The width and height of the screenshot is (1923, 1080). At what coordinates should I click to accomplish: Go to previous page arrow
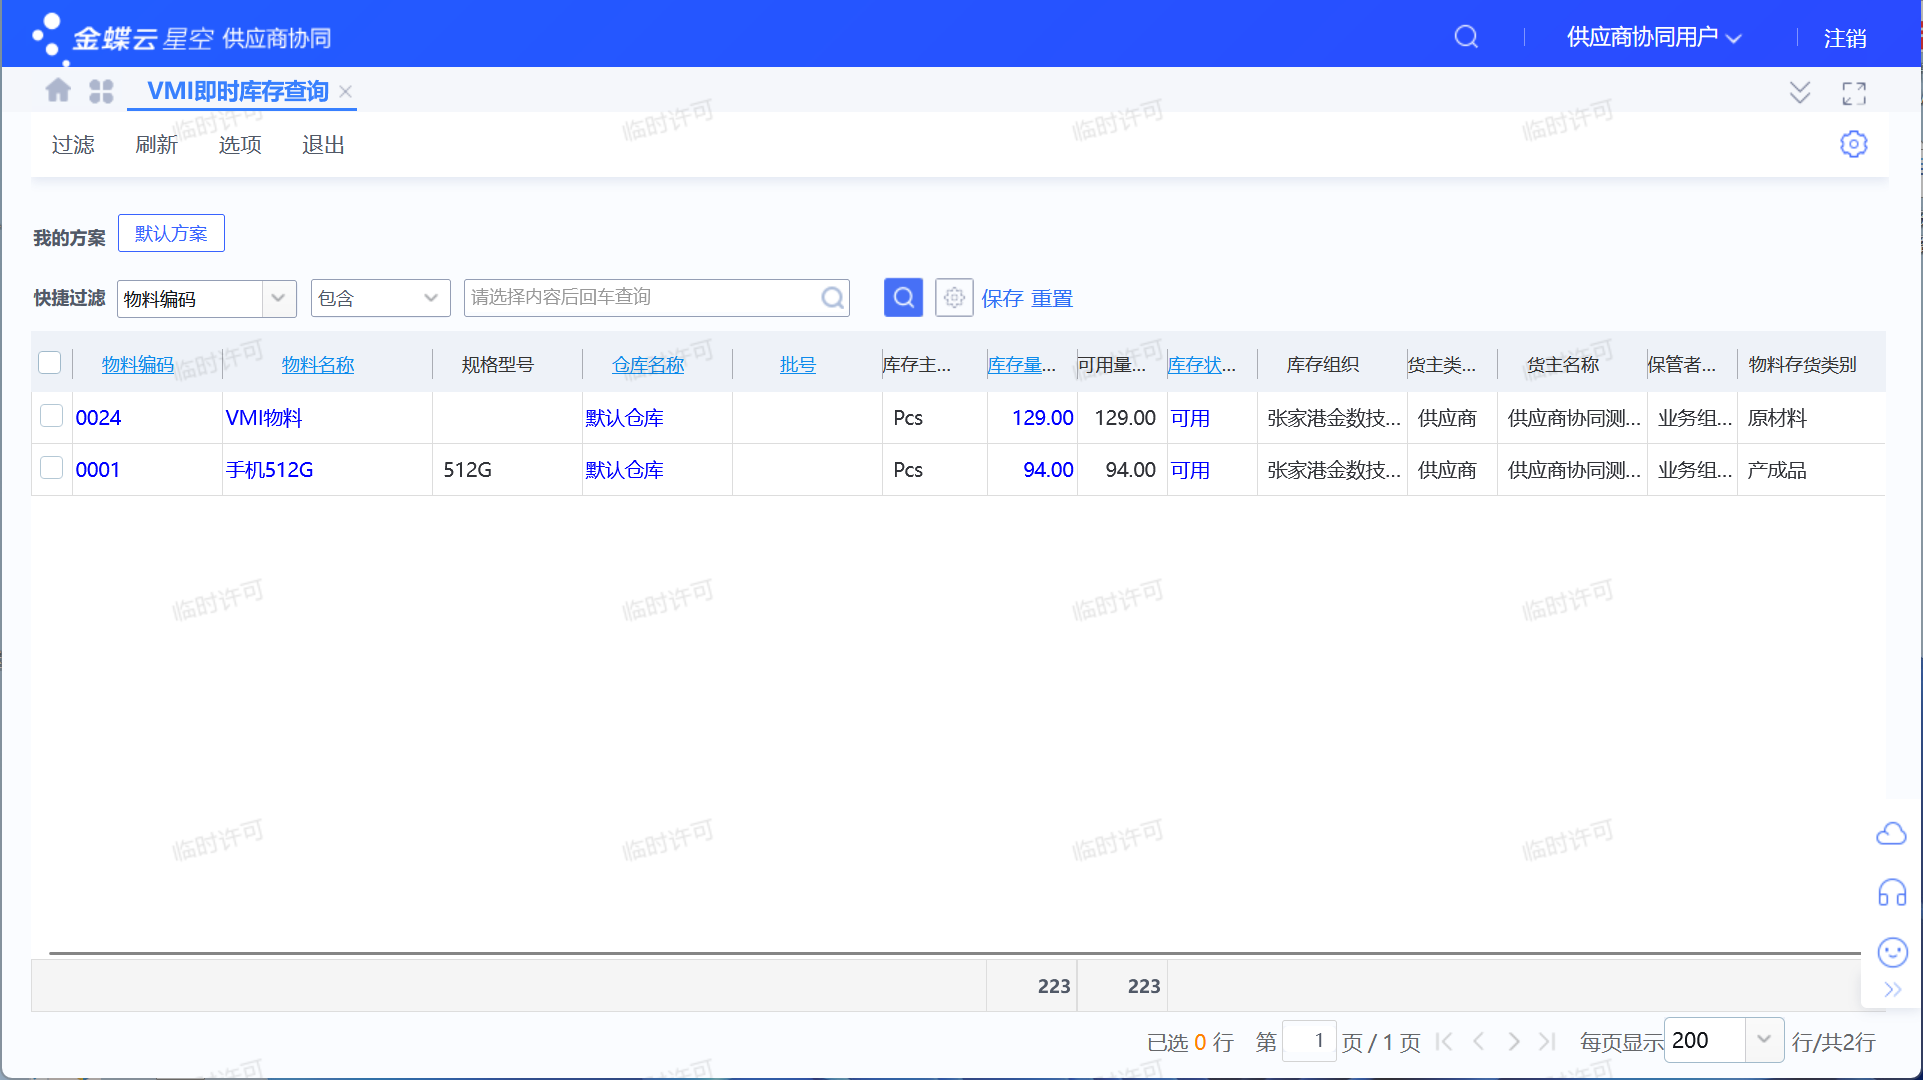[1479, 1042]
